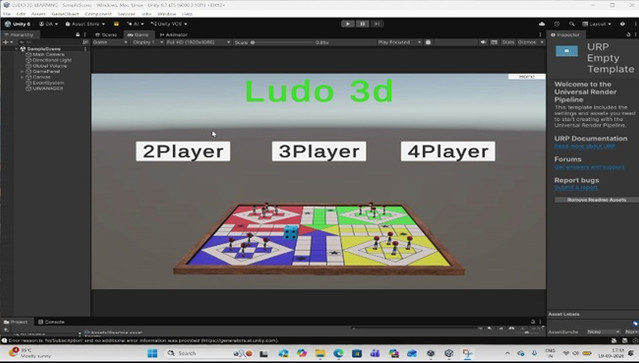
Task: Open the Layout dropdown
Action: (597, 24)
